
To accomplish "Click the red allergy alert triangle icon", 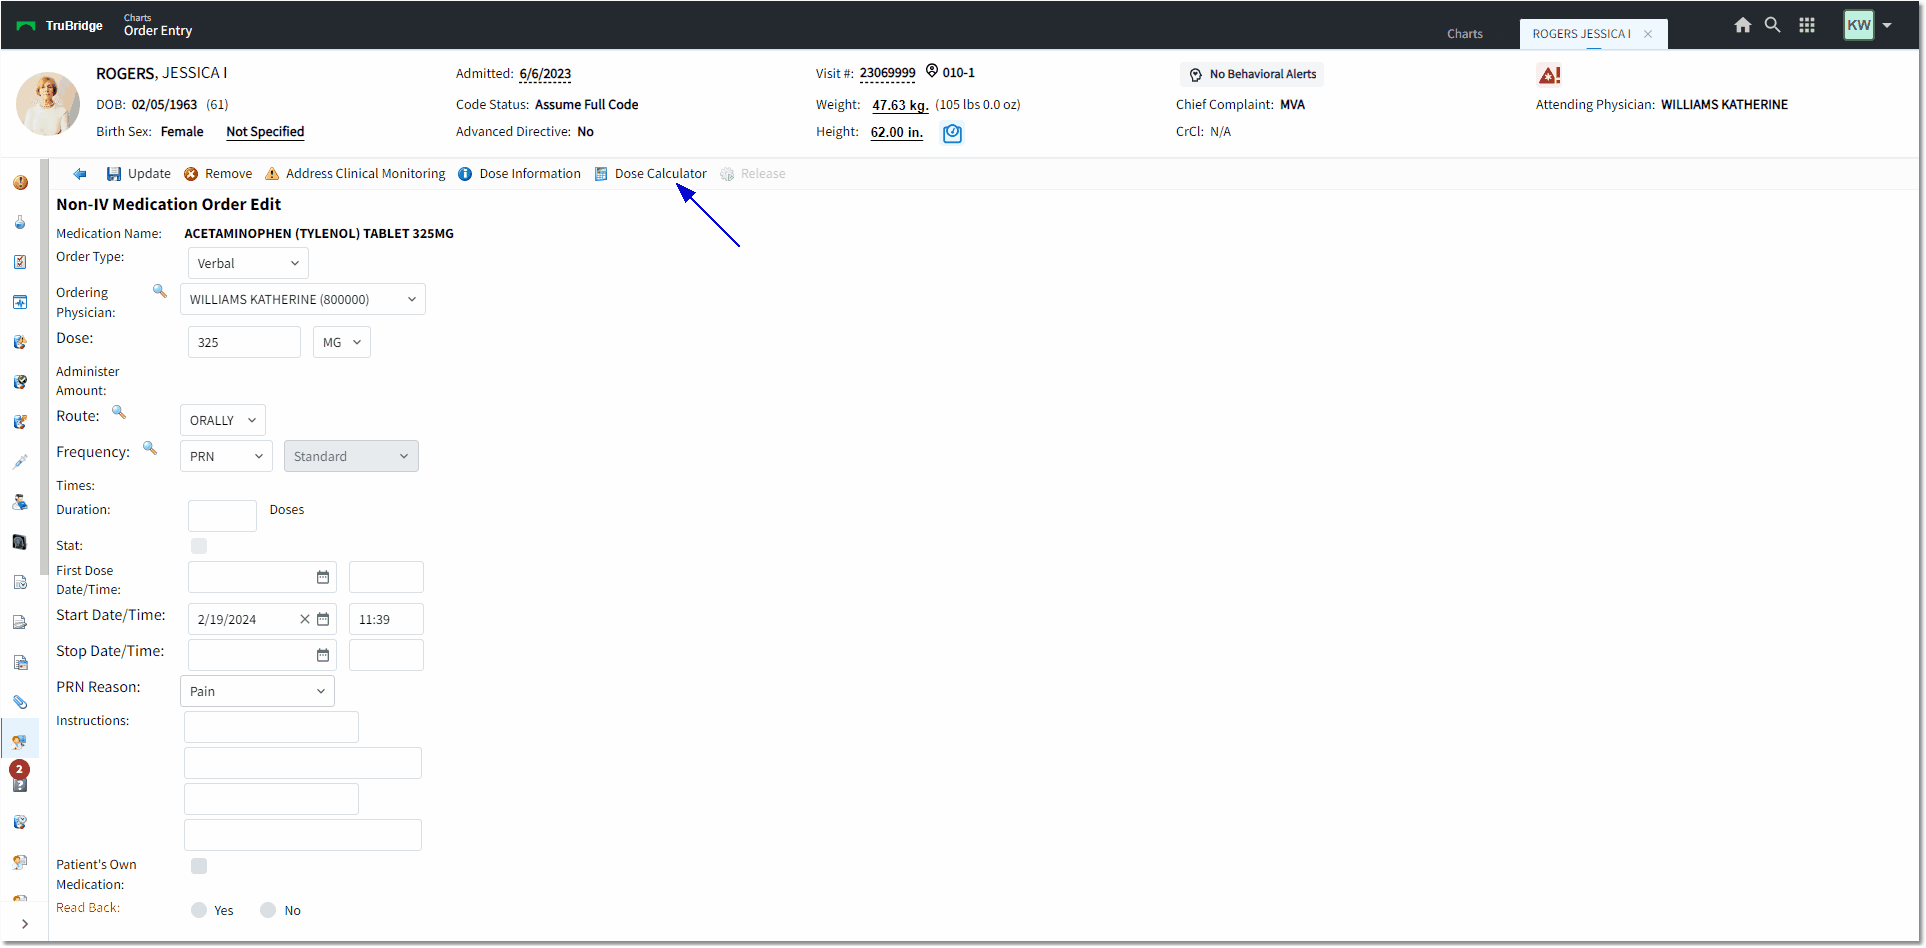I will pyautogui.click(x=1549, y=75).
